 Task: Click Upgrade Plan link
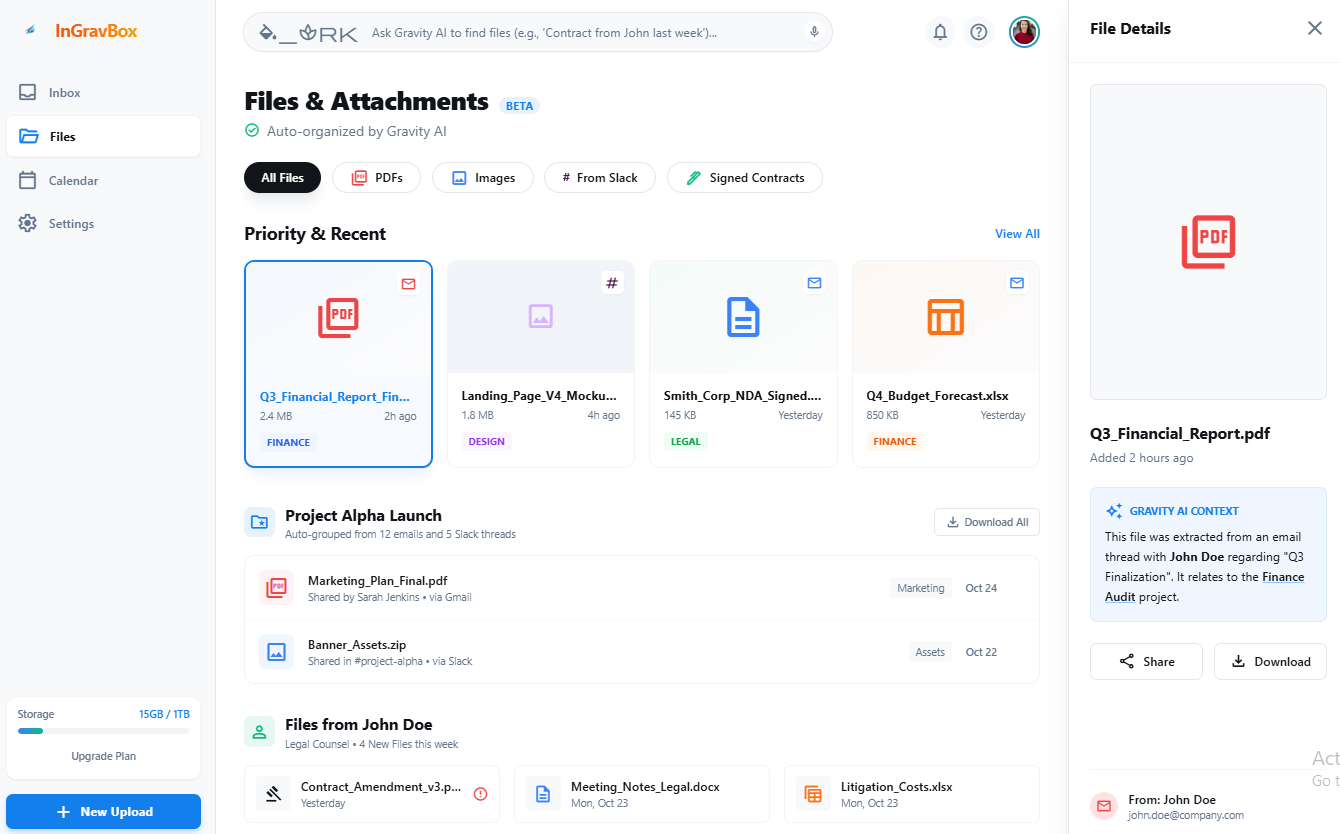click(103, 756)
